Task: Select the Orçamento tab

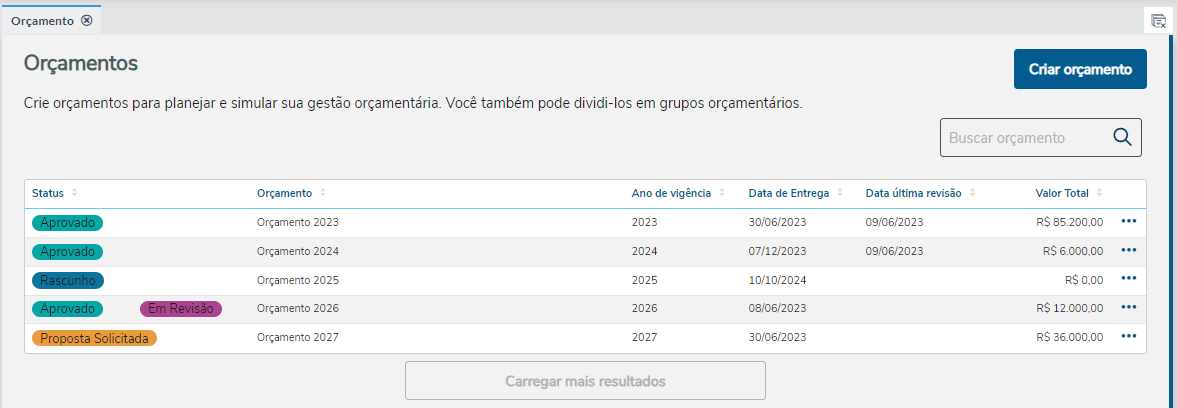Action: 43,20
